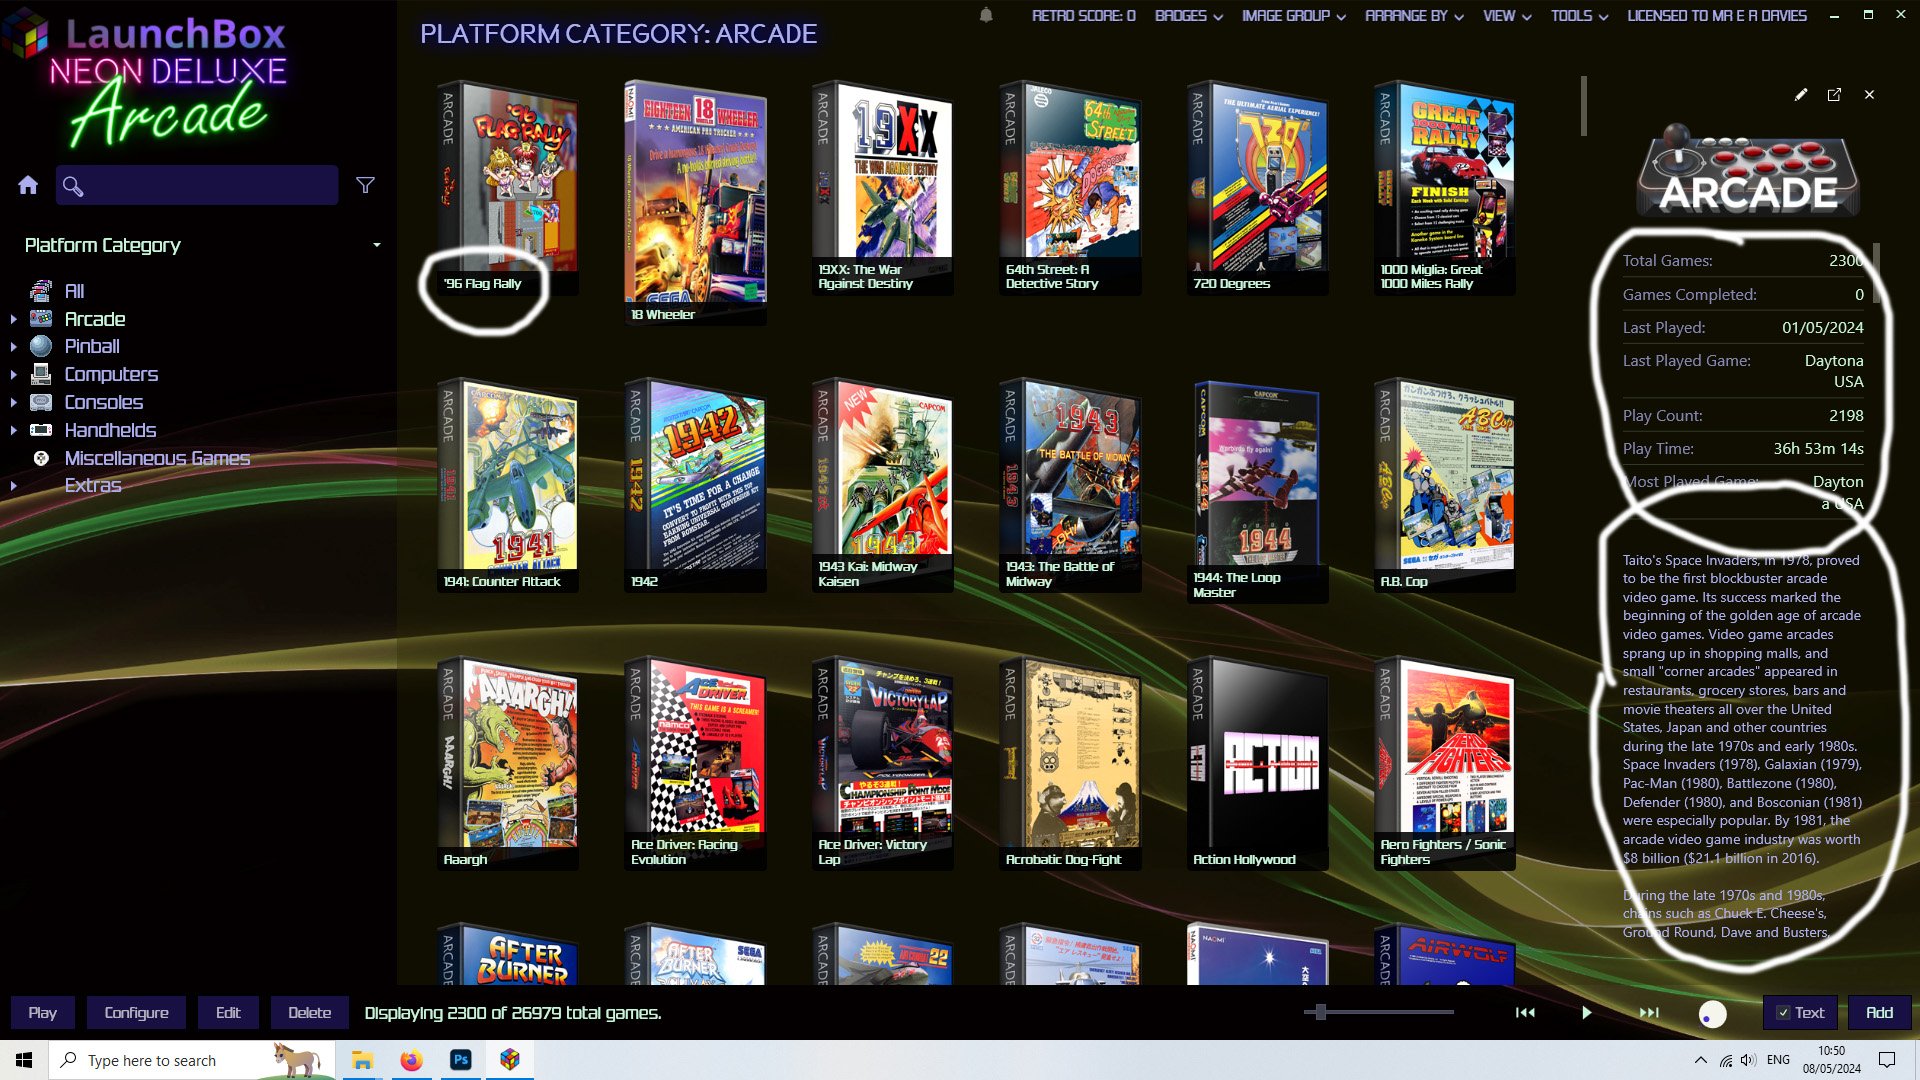The image size is (1920, 1080).
Task: Toggle the Text checkbox
Action: pos(1783,1013)
